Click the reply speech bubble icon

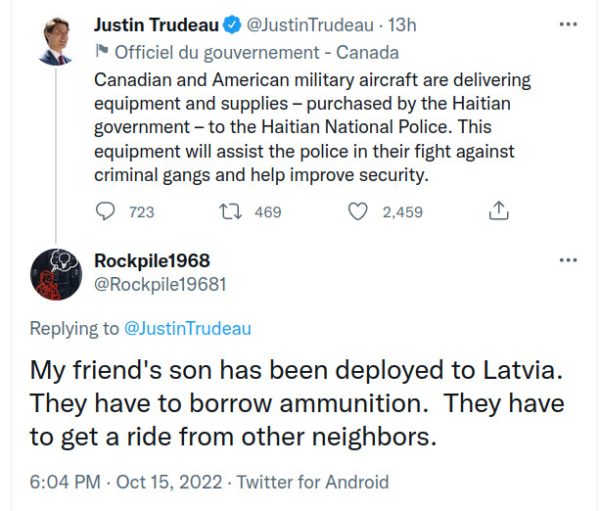[x=105, y=211]
